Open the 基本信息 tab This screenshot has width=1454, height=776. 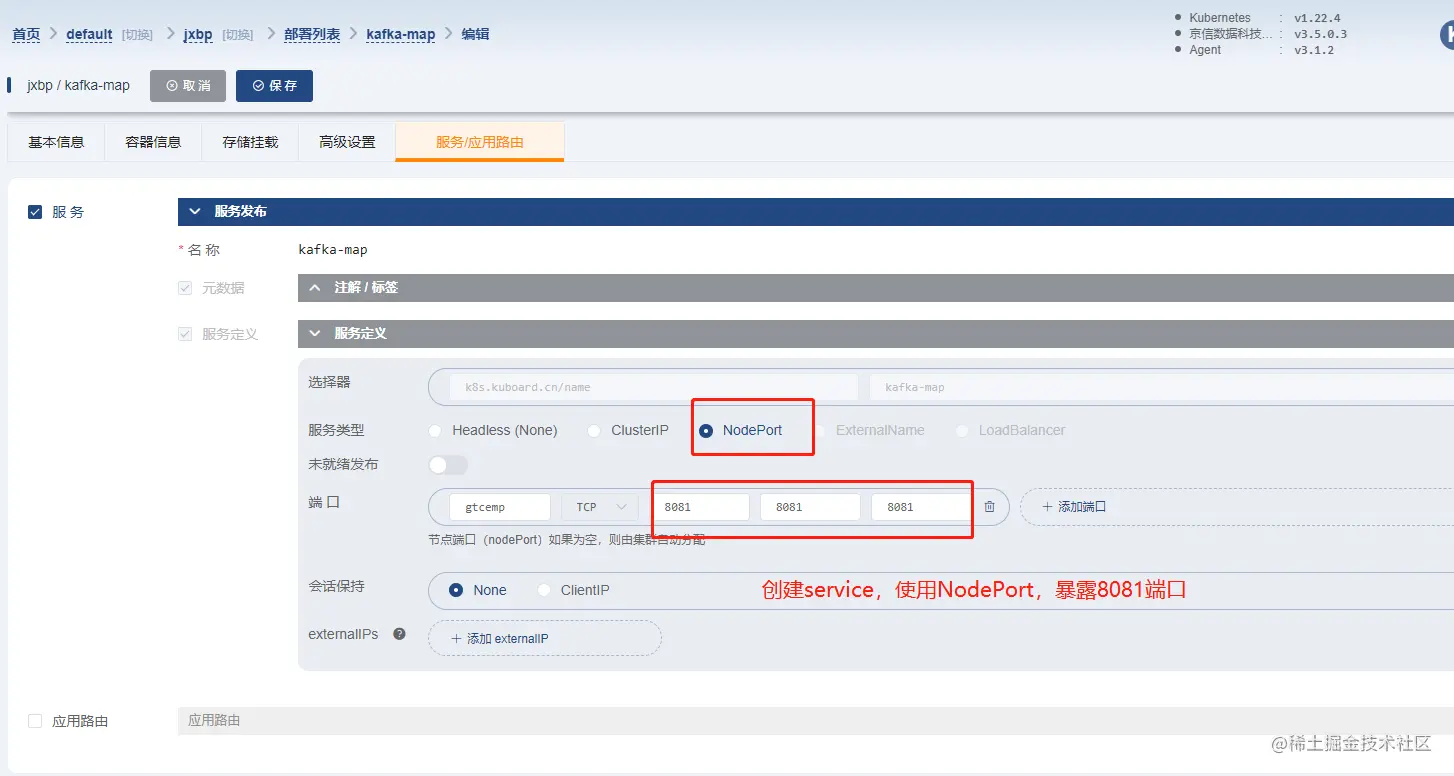[56, 142]
